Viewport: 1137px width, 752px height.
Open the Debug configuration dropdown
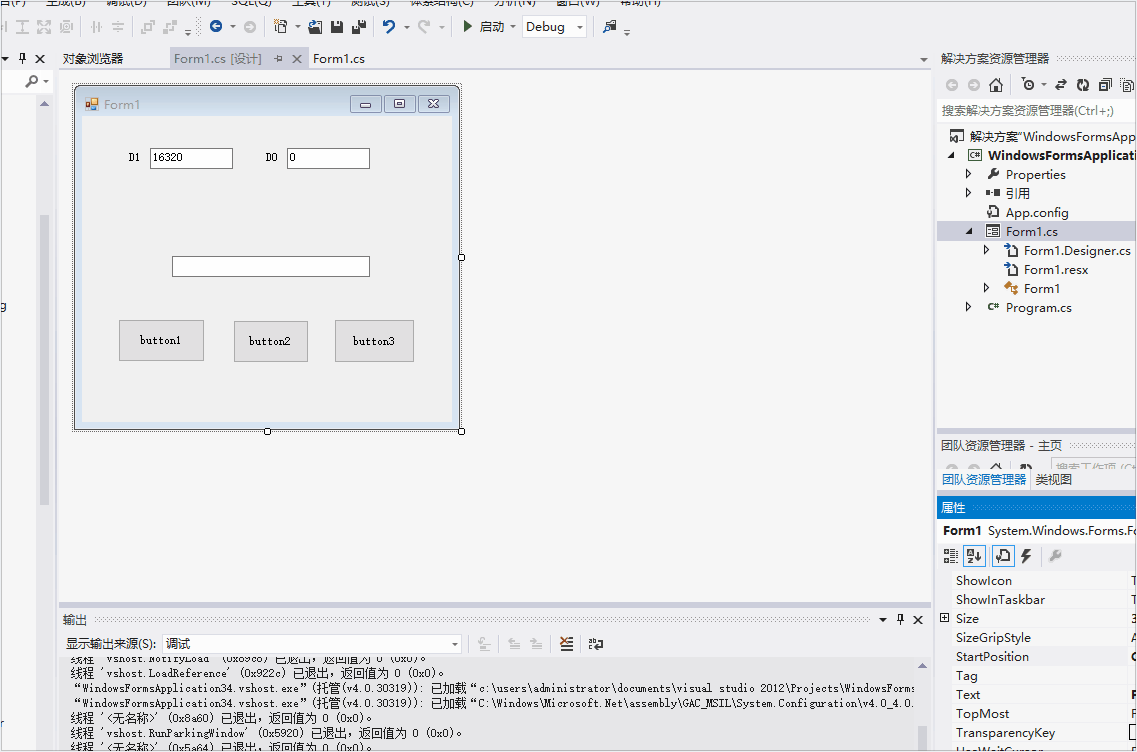[x=580, y=27]
